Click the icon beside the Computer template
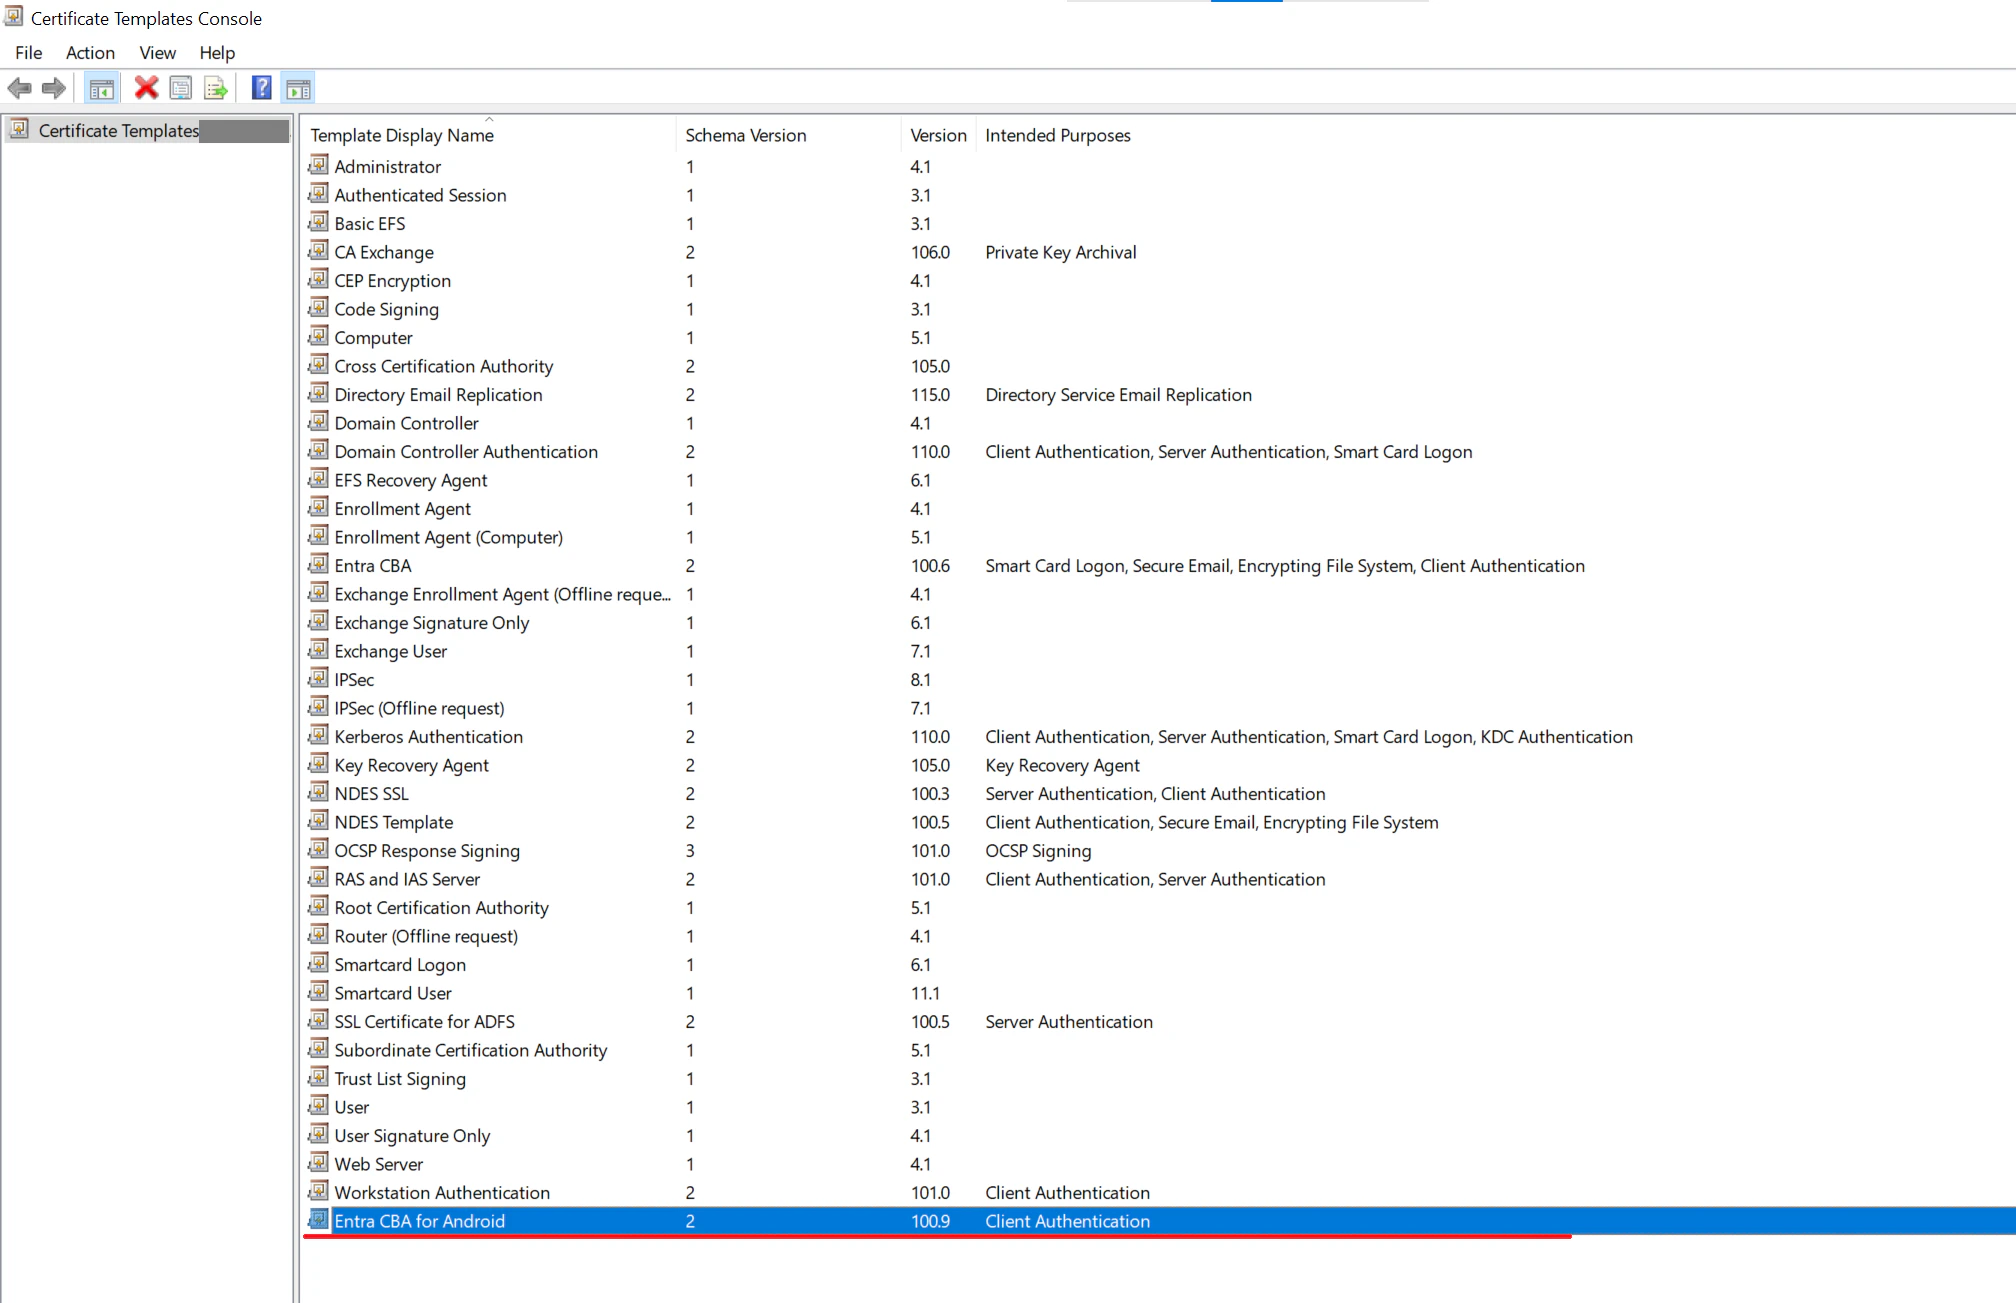Image resolution: width=2016 pixels, height=1303 pixels. 319,336
